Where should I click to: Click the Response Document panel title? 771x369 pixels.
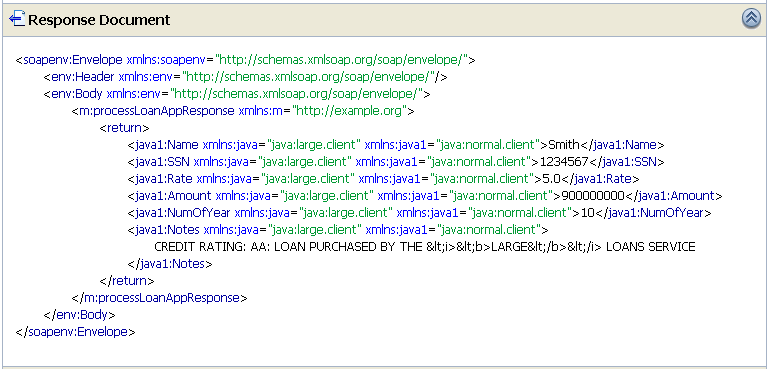[99, 20]
